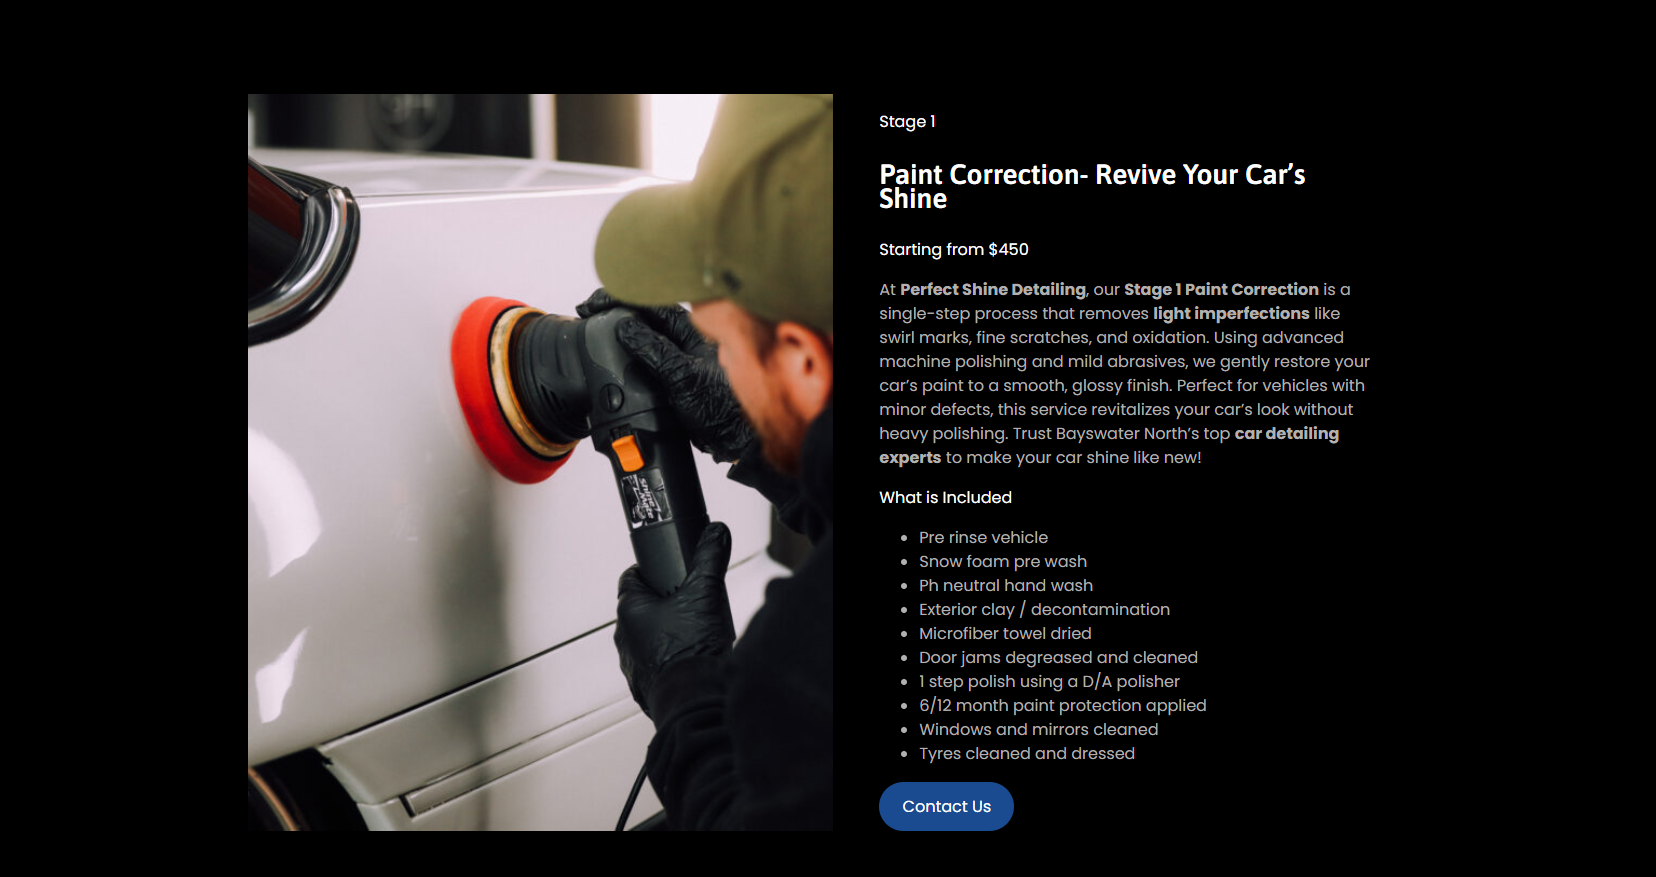Click the Starting from $450 text
The width and height of the screenshot is (1656, 877).
pos(954,250)
